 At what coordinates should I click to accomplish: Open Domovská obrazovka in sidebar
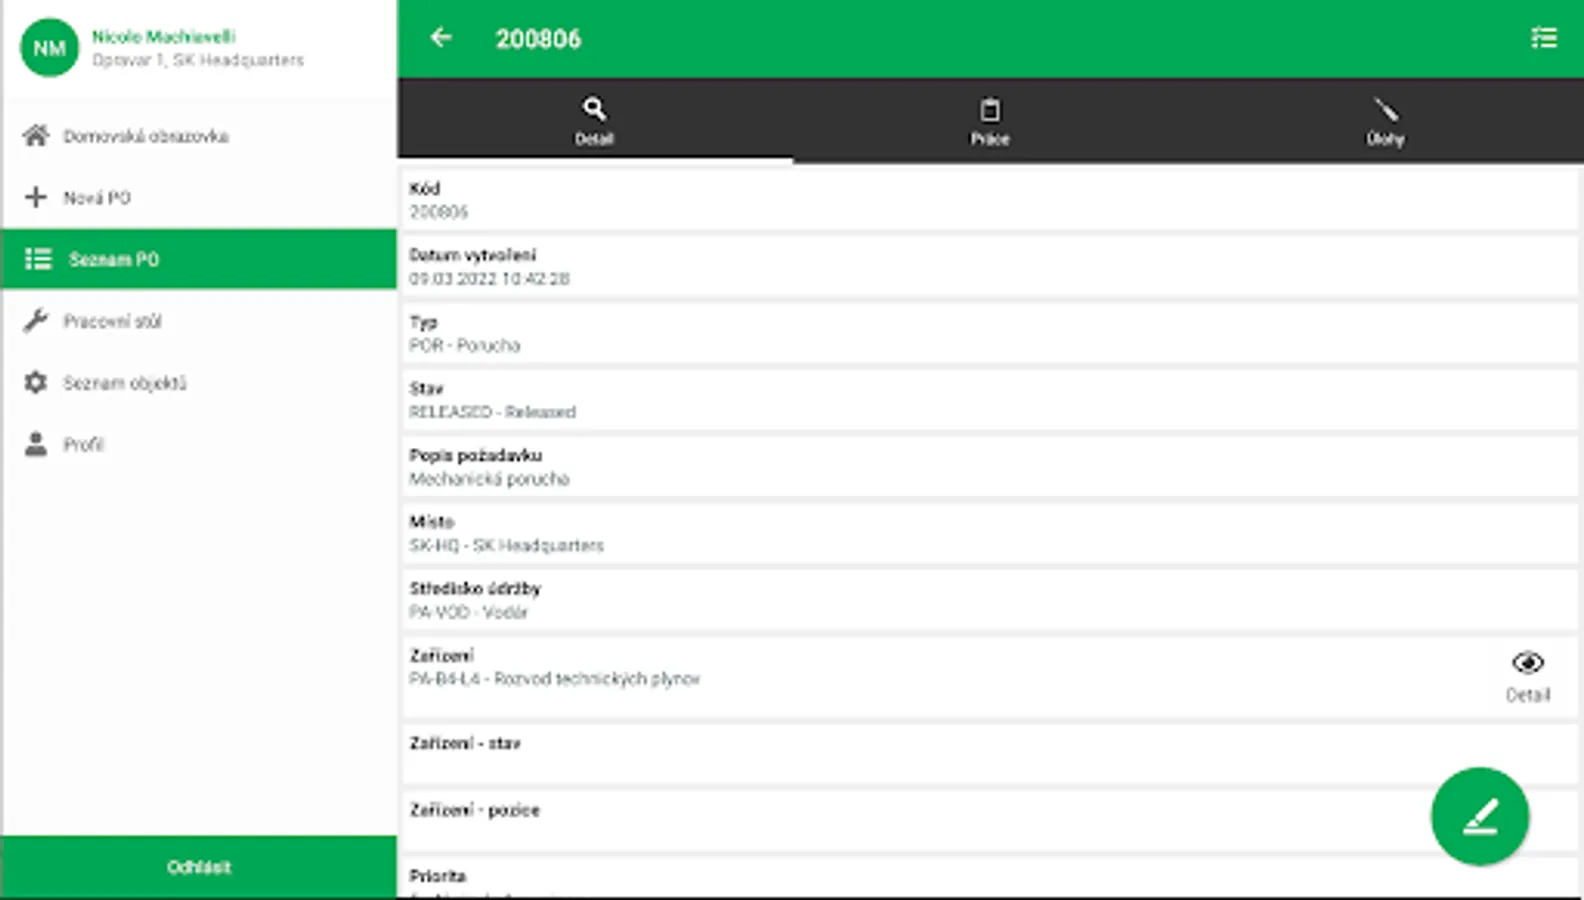click(x=199, y=136)
